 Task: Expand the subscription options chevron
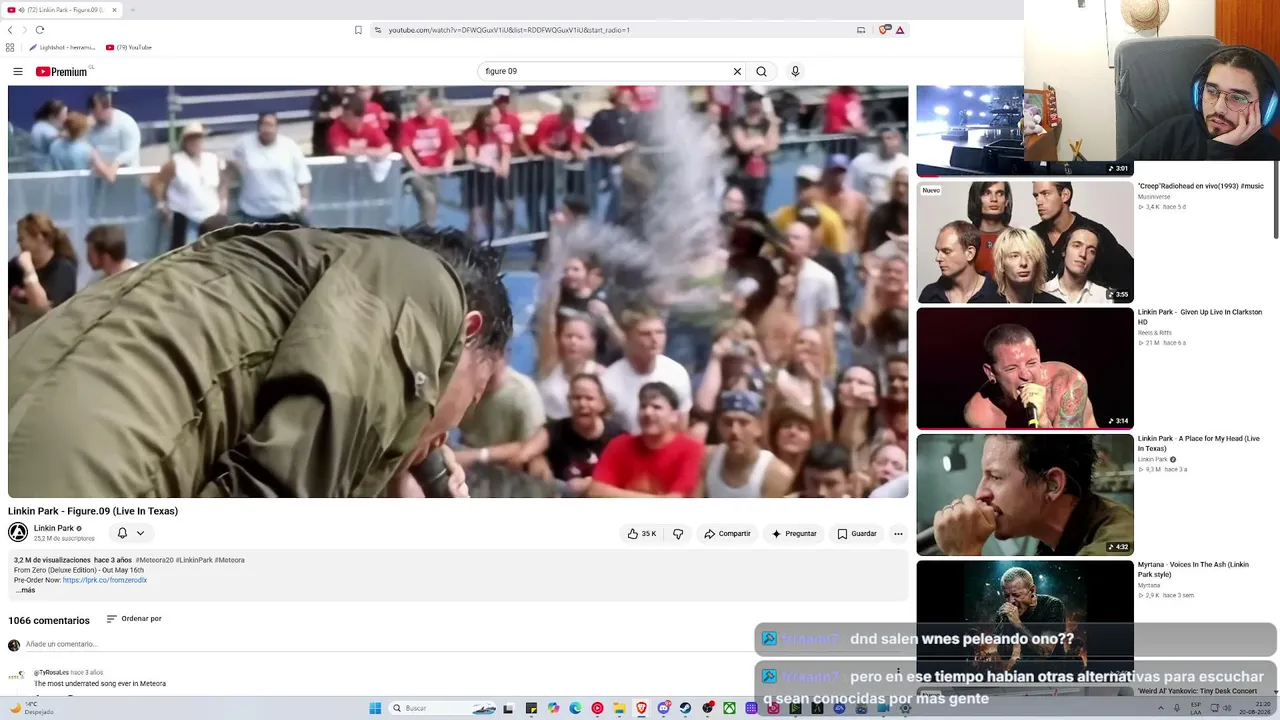(x=140, y=533)
